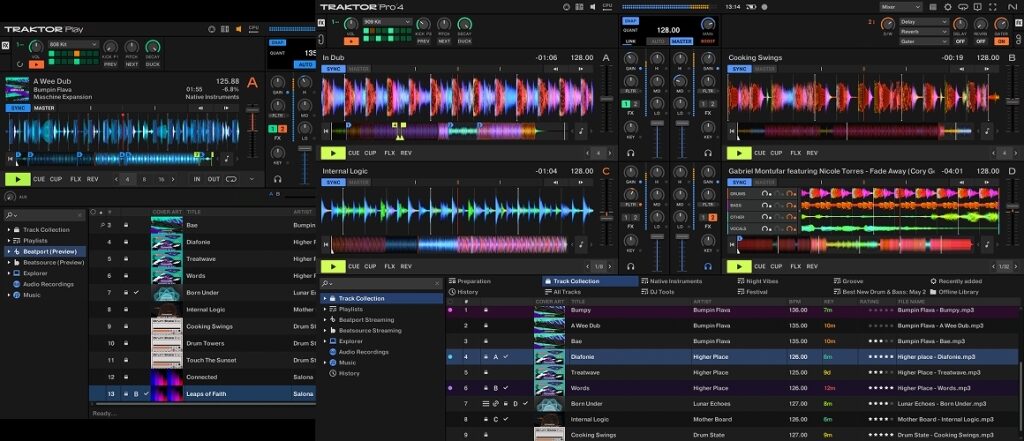This screenshot has width=1024, height=441.
Task: Expand Playlists in Traktor Pro browser tree
Action: coord(325,309)
